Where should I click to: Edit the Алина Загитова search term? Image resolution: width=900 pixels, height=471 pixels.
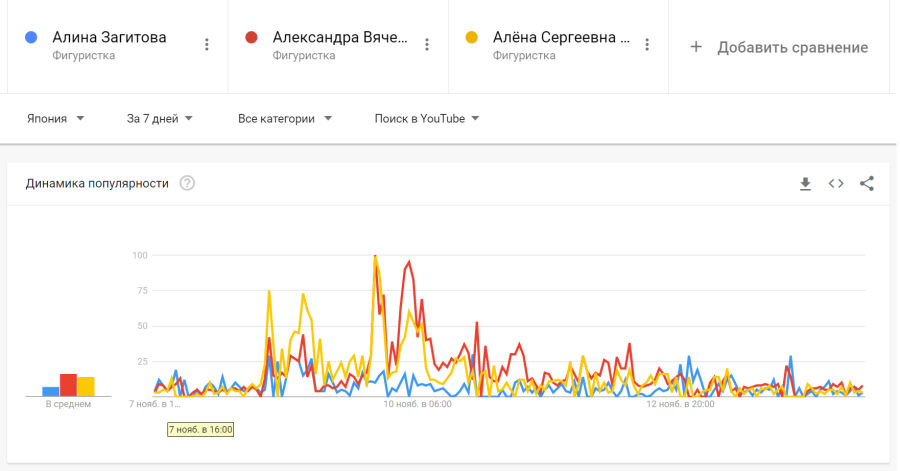[x=109, y=38]
